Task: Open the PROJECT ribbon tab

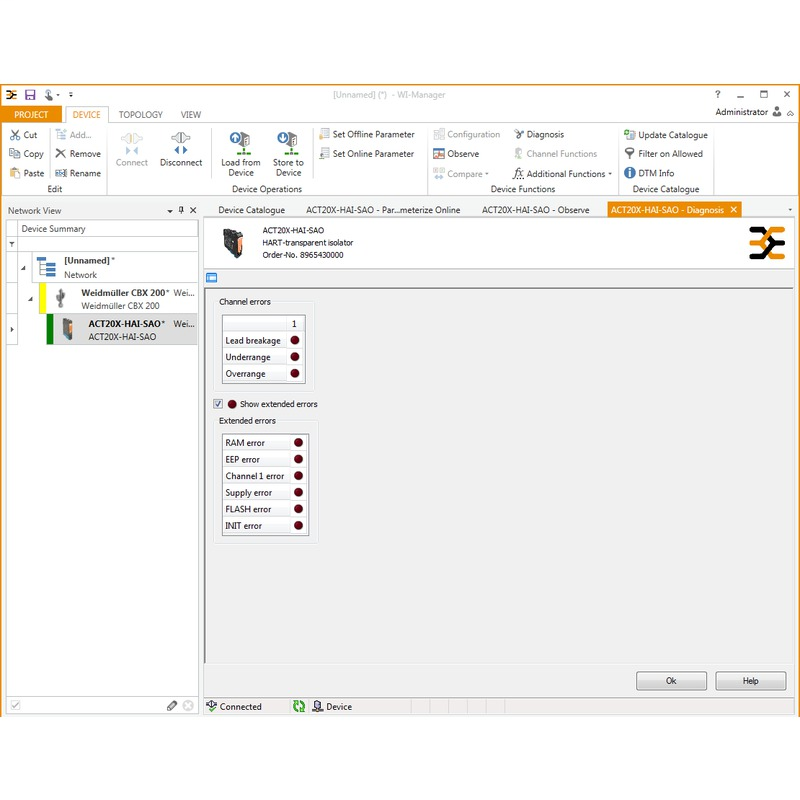Action: (x=31, y=115)
